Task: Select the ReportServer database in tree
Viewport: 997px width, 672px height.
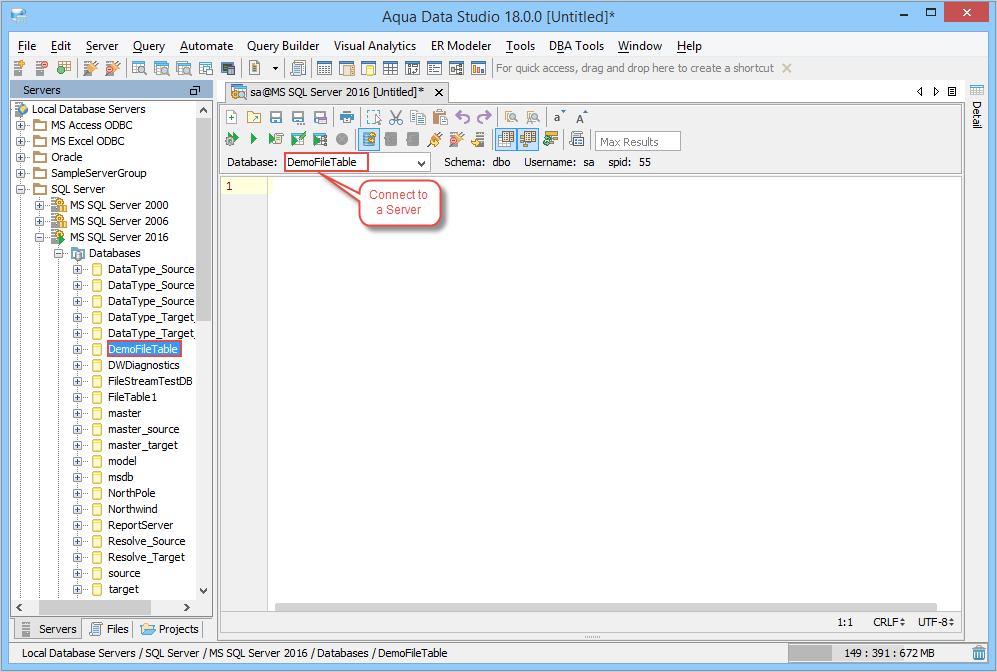Action: [x=140, y=525]
